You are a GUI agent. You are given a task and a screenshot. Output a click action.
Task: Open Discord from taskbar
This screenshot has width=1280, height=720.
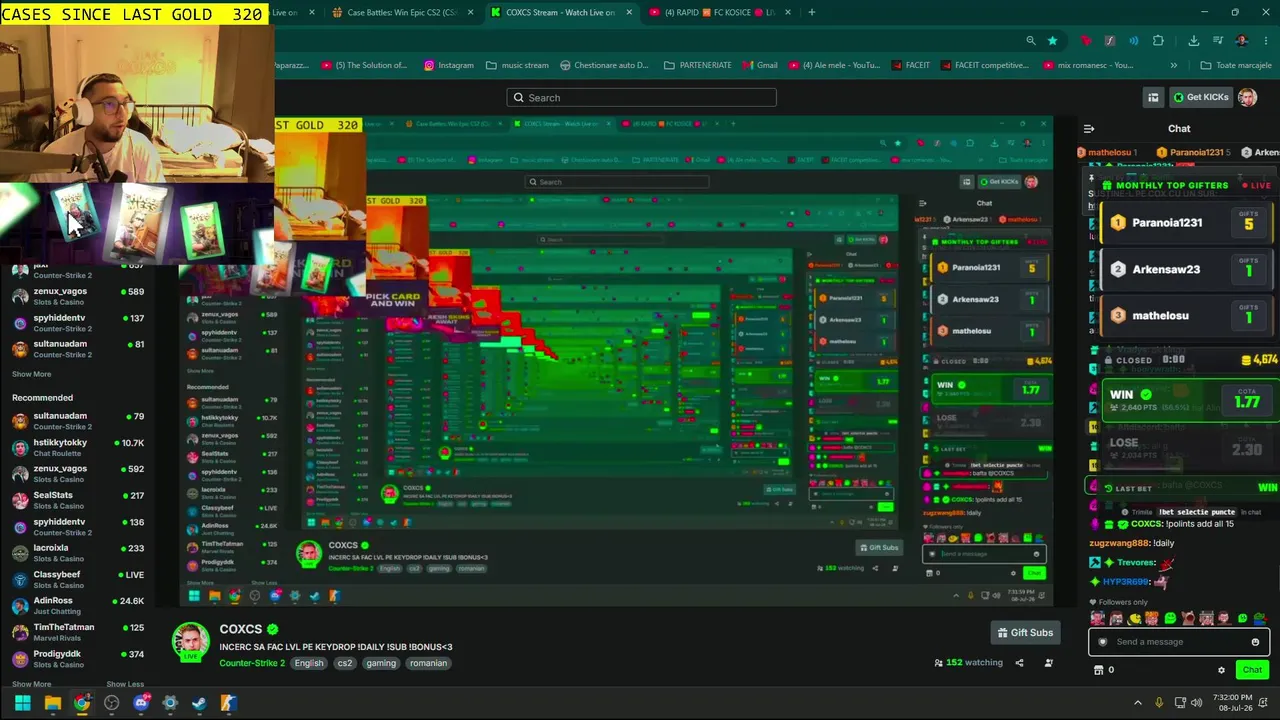click(141, 703)
